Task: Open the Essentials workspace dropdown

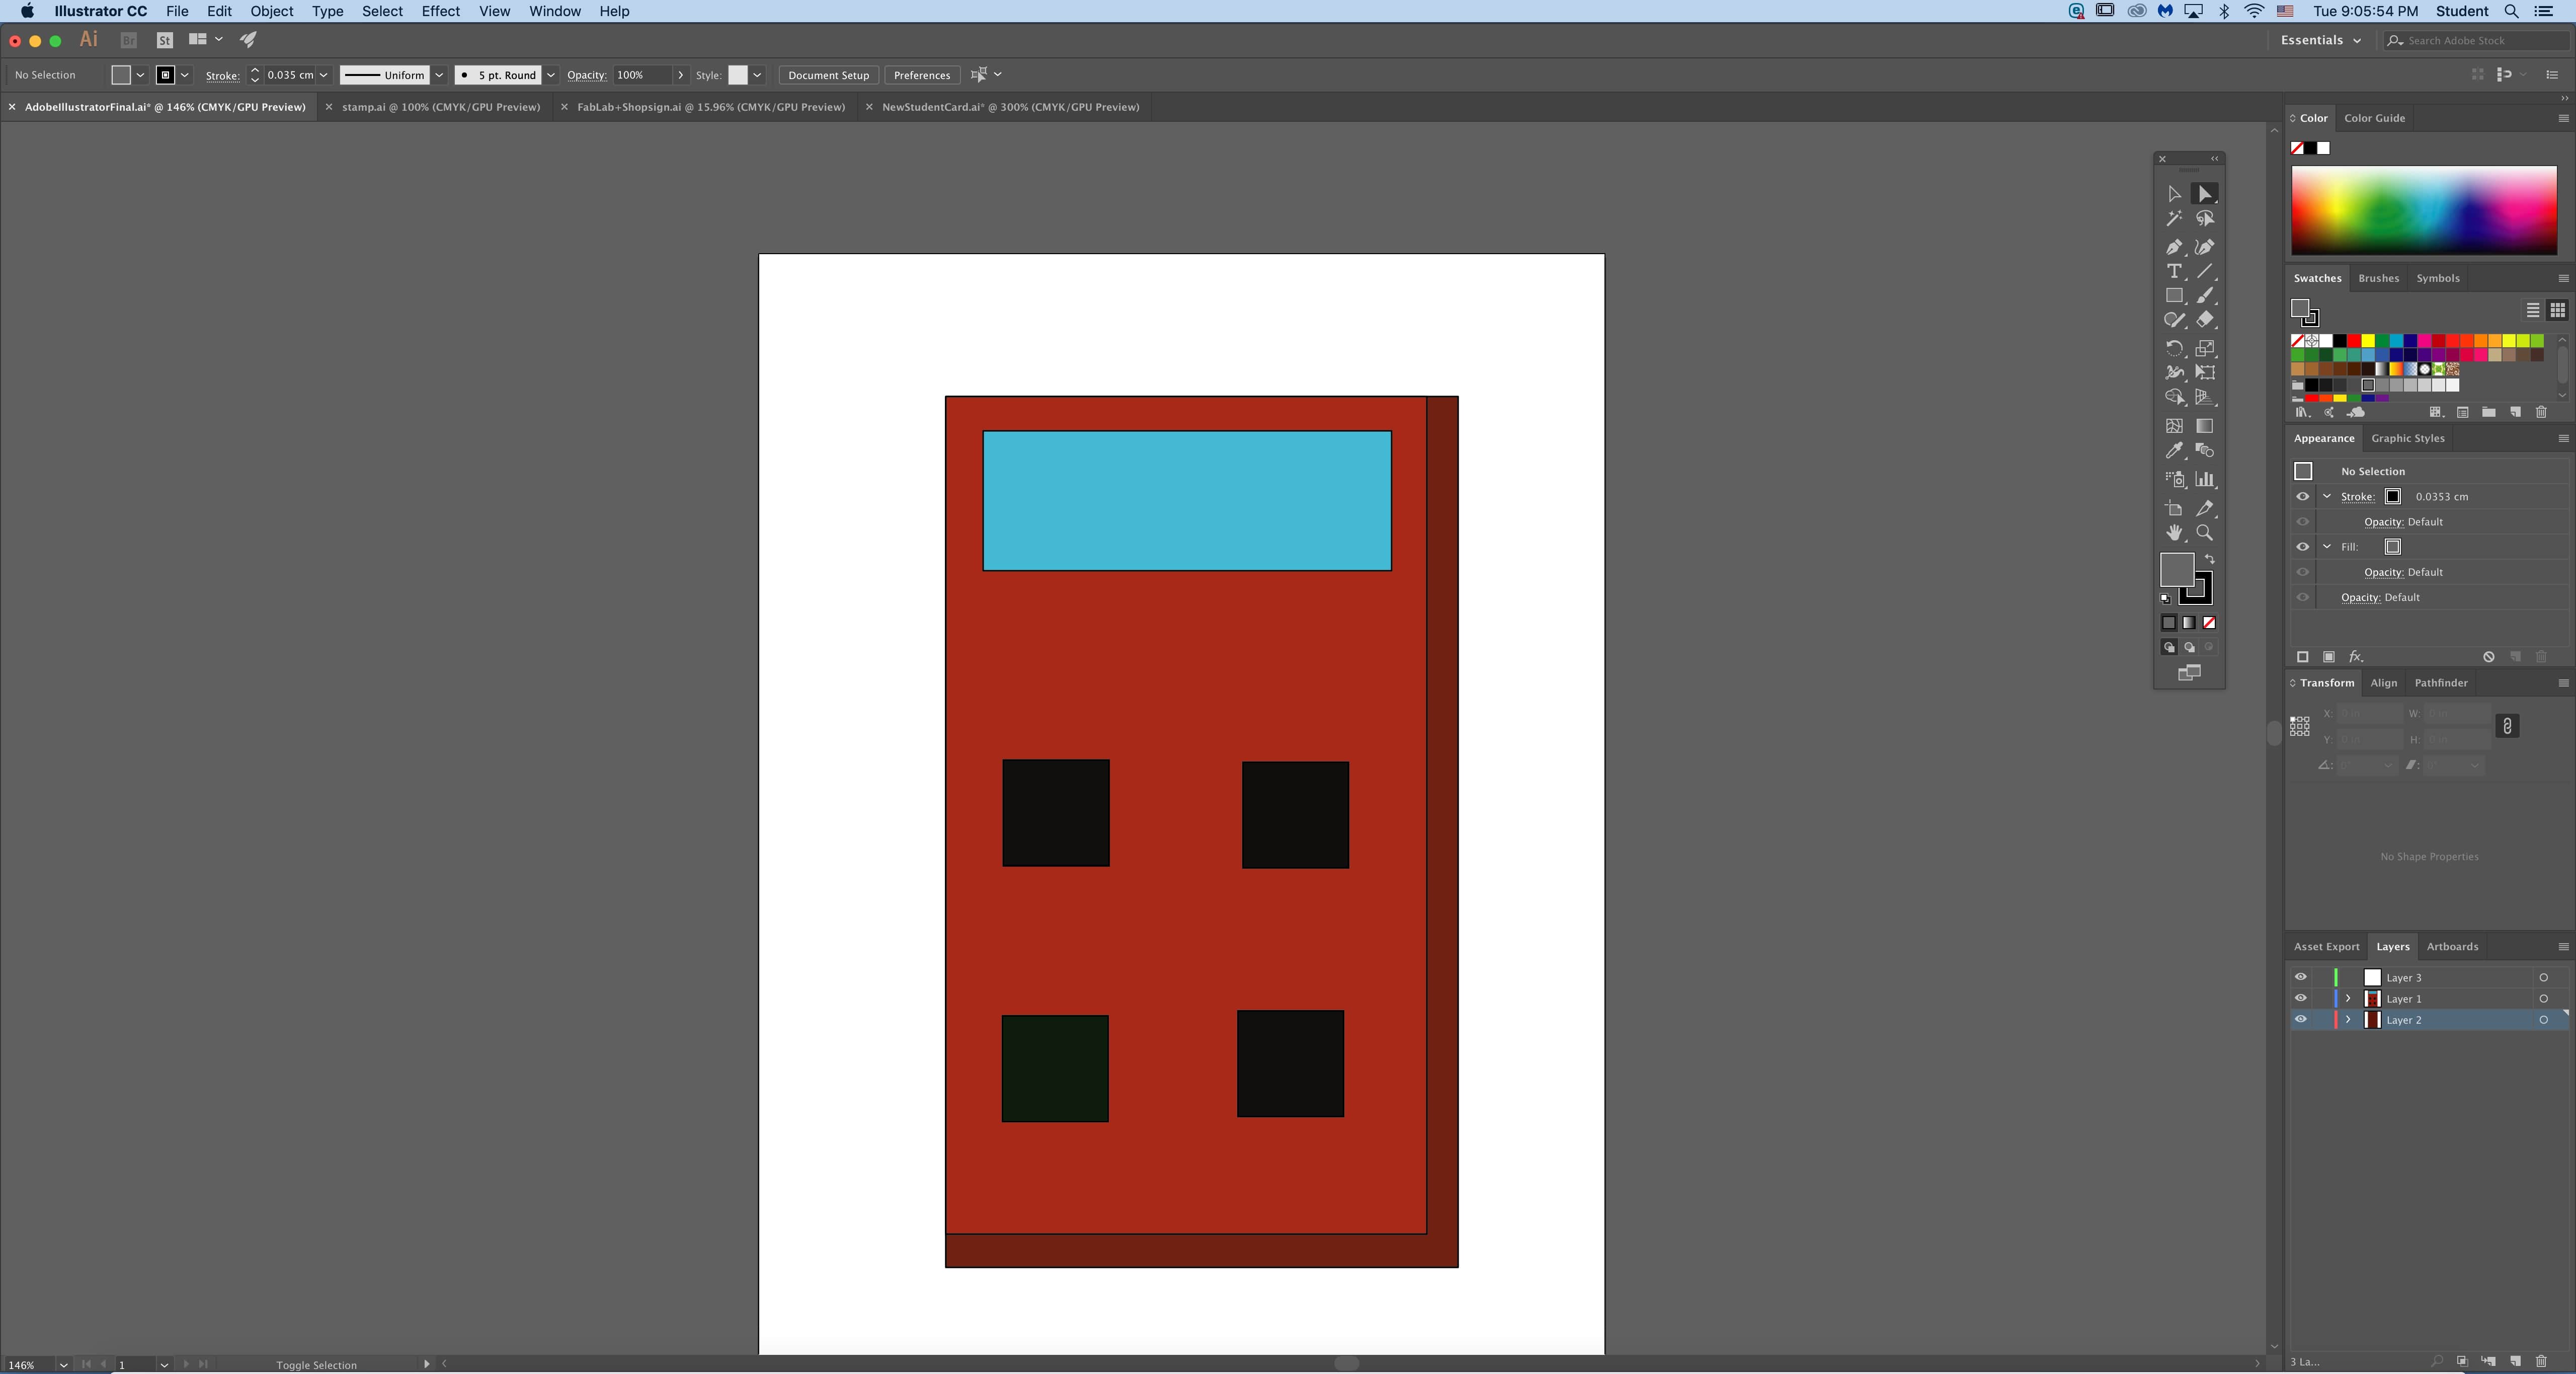Action: [2320, 41]
